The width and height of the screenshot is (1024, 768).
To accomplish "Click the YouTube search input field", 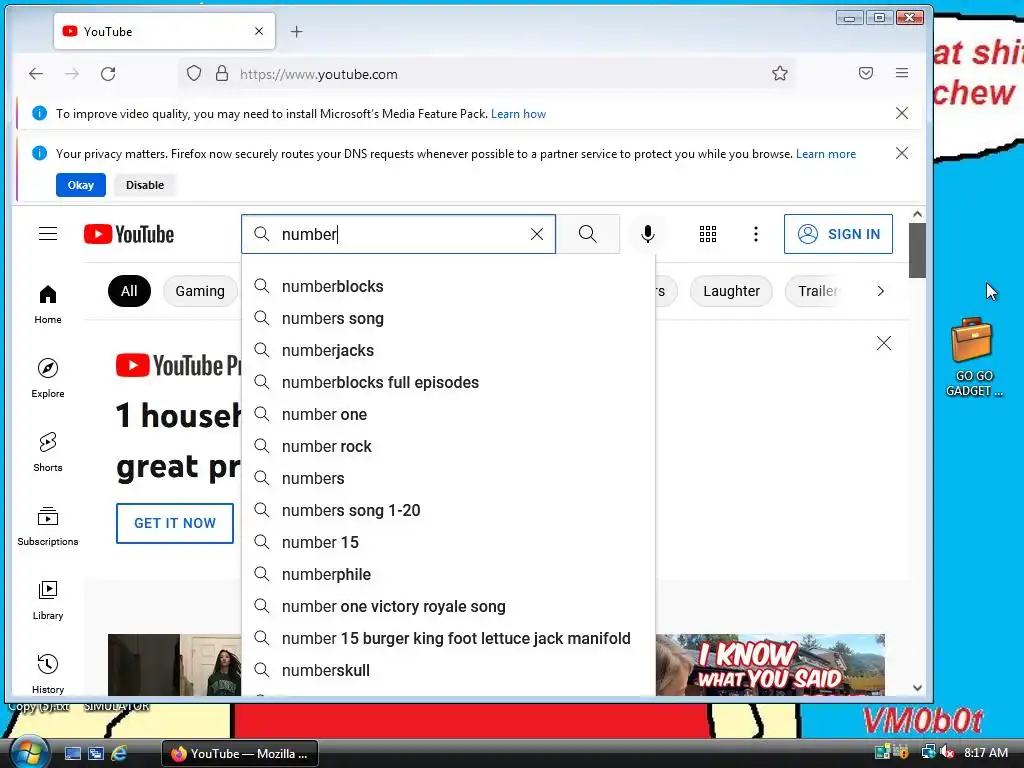I will click(398, 234).
